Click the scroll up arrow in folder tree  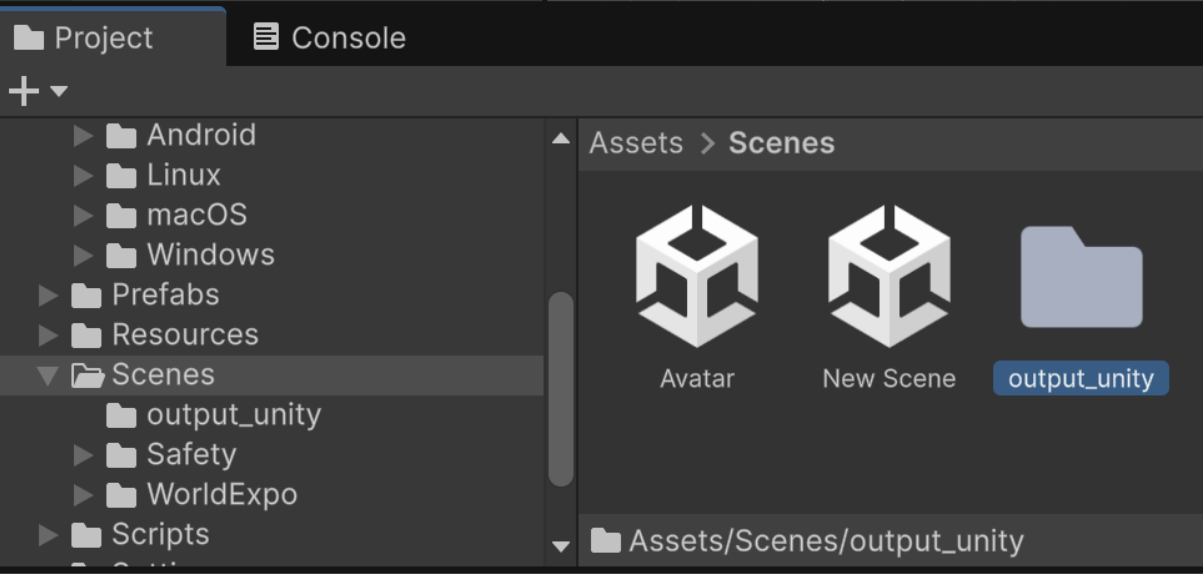(561, 139)
